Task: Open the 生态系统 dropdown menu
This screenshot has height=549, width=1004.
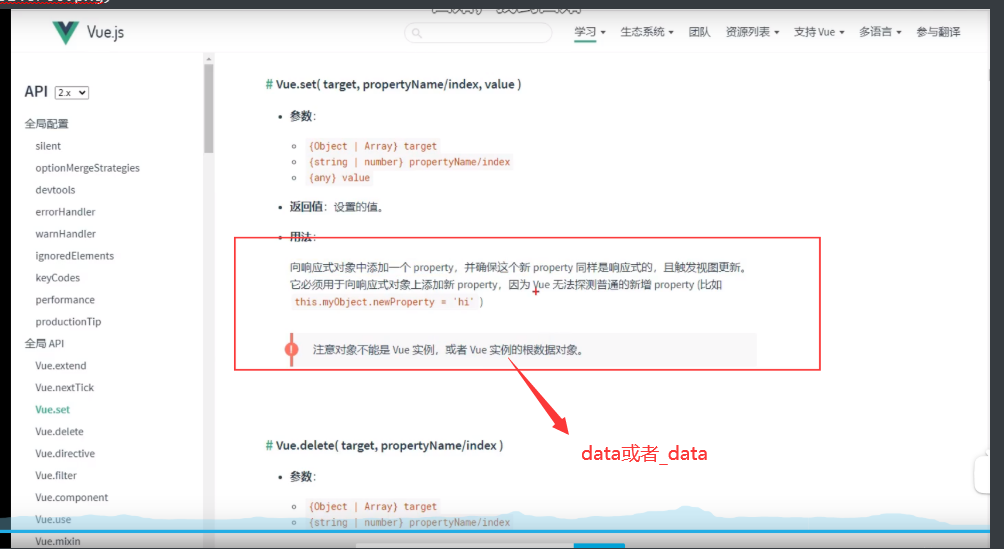Action: pos(647,32)
